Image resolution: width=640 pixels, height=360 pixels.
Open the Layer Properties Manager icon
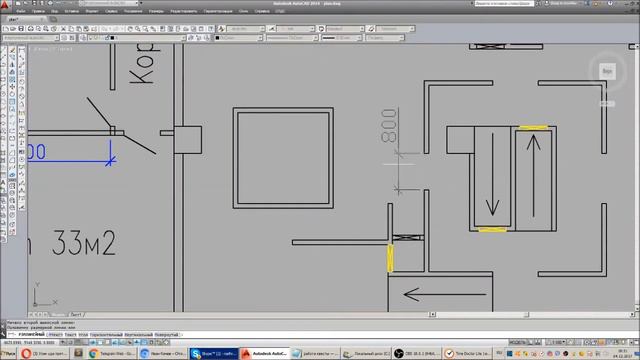[x=83, y=38]
